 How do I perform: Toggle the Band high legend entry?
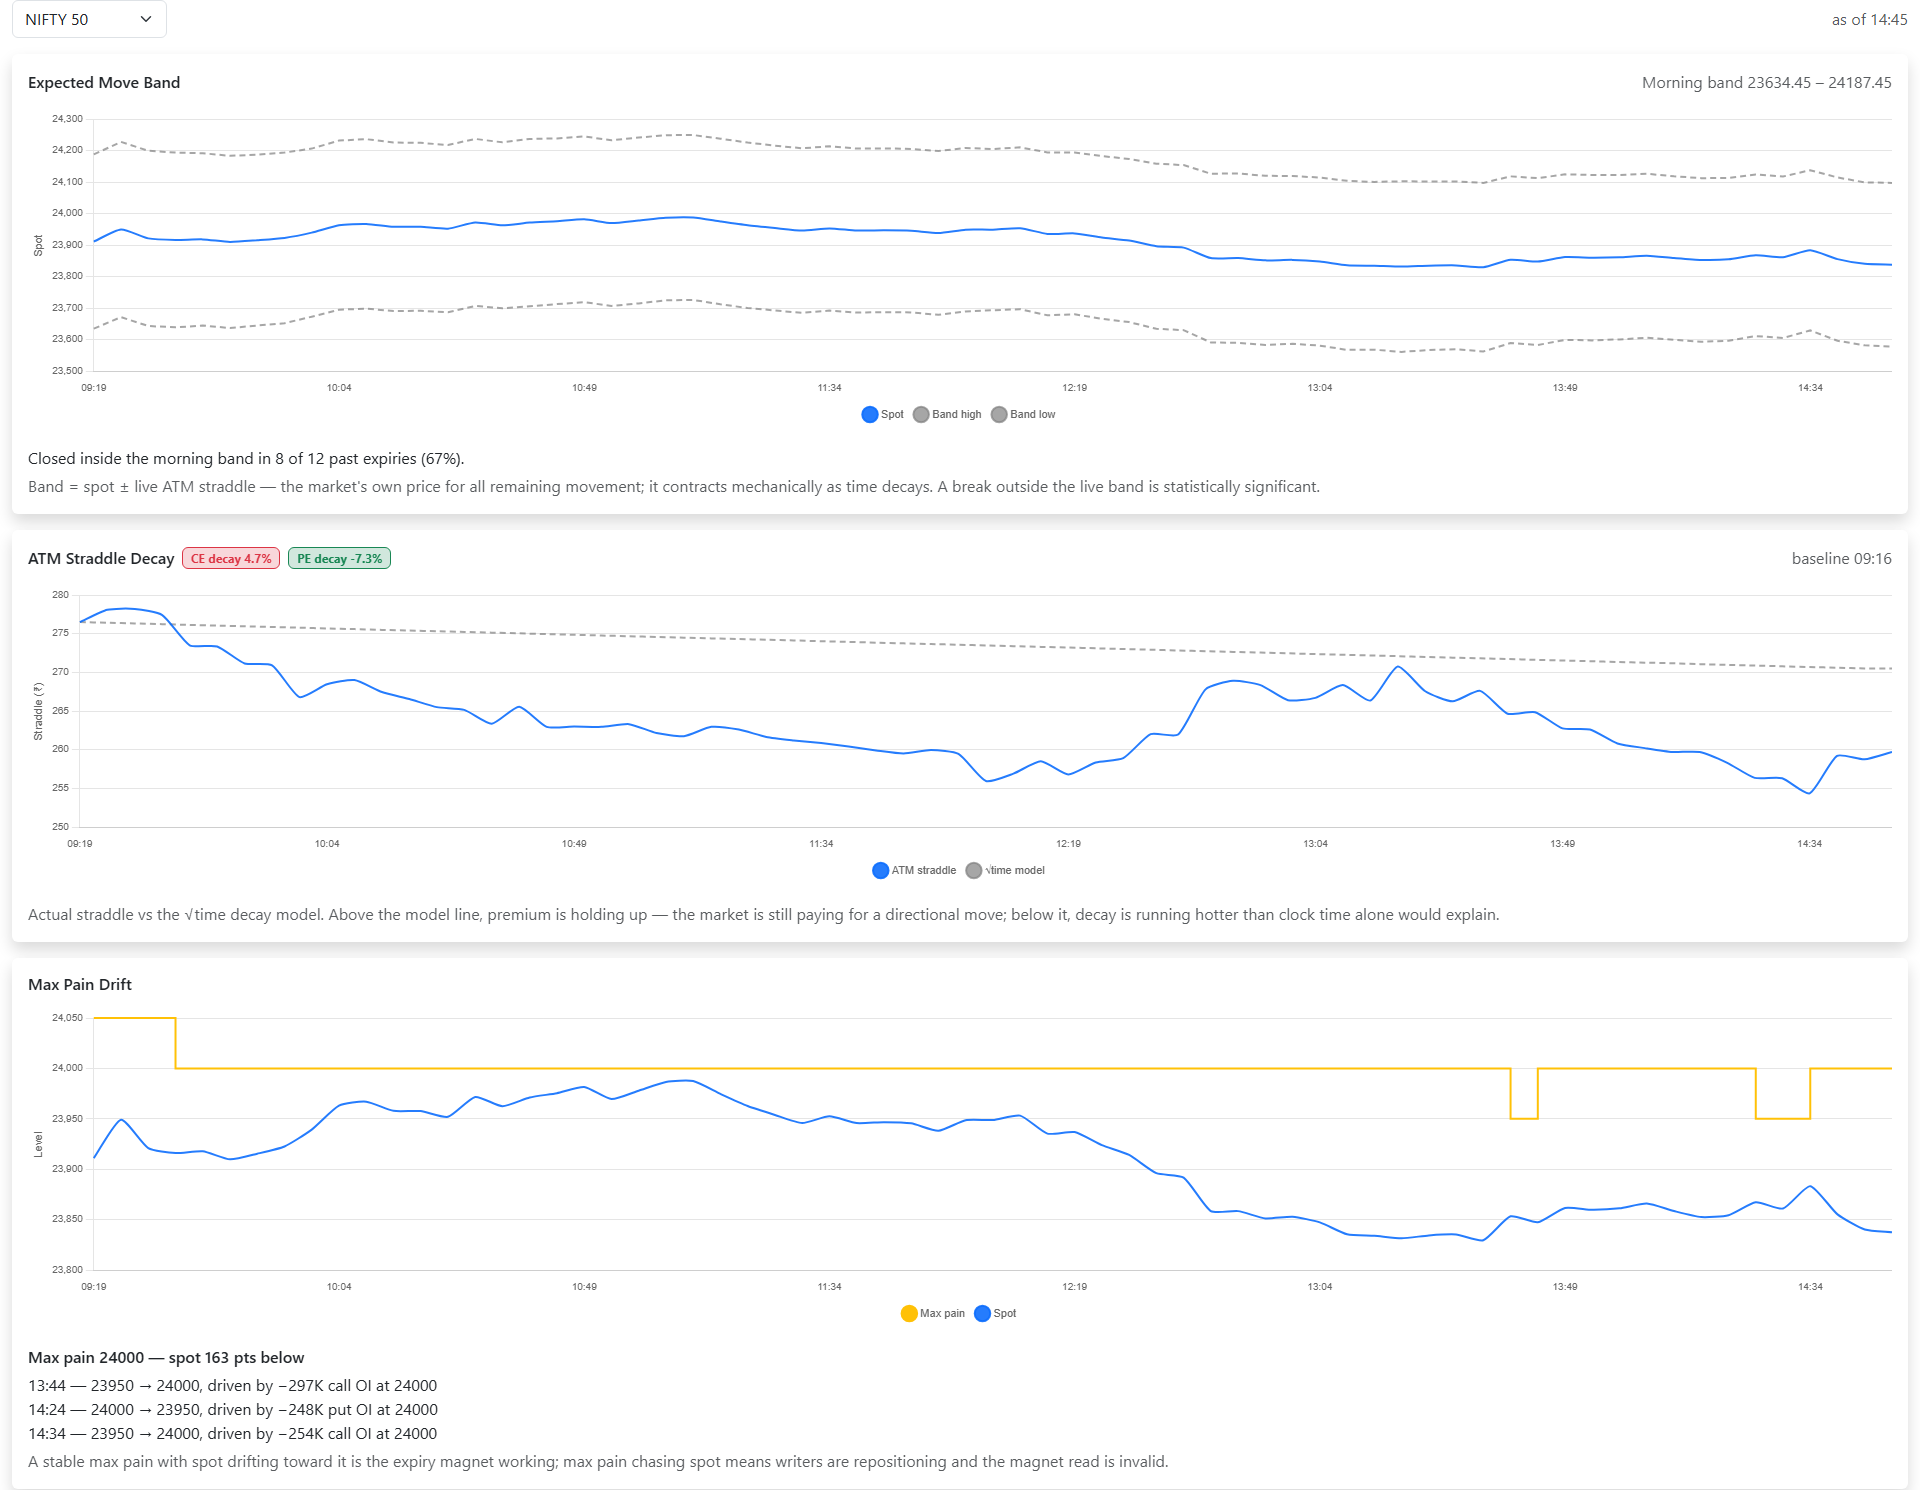(x=947, y=414)
